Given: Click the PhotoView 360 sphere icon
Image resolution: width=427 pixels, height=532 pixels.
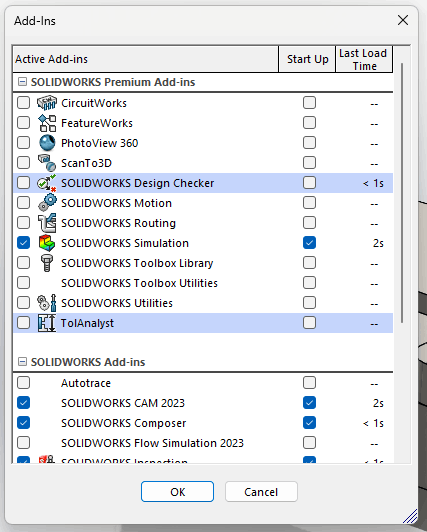Looking at the screenshot, I should (x=47, y=143).
